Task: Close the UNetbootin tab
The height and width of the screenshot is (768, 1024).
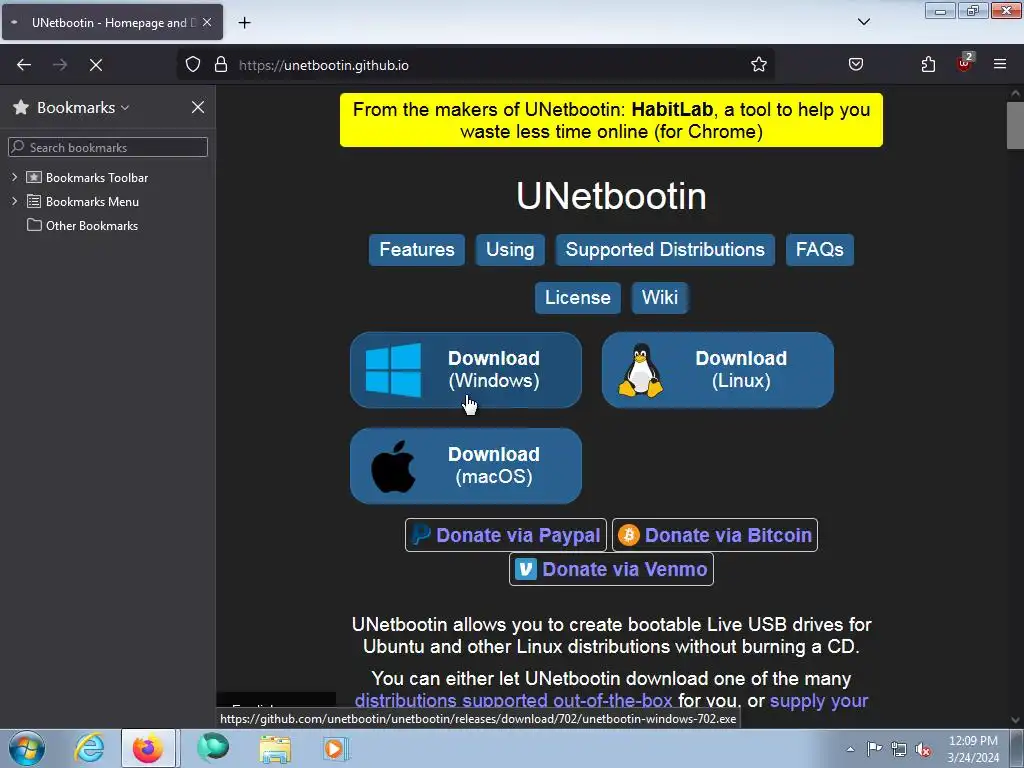Action: tap(206, 22)
